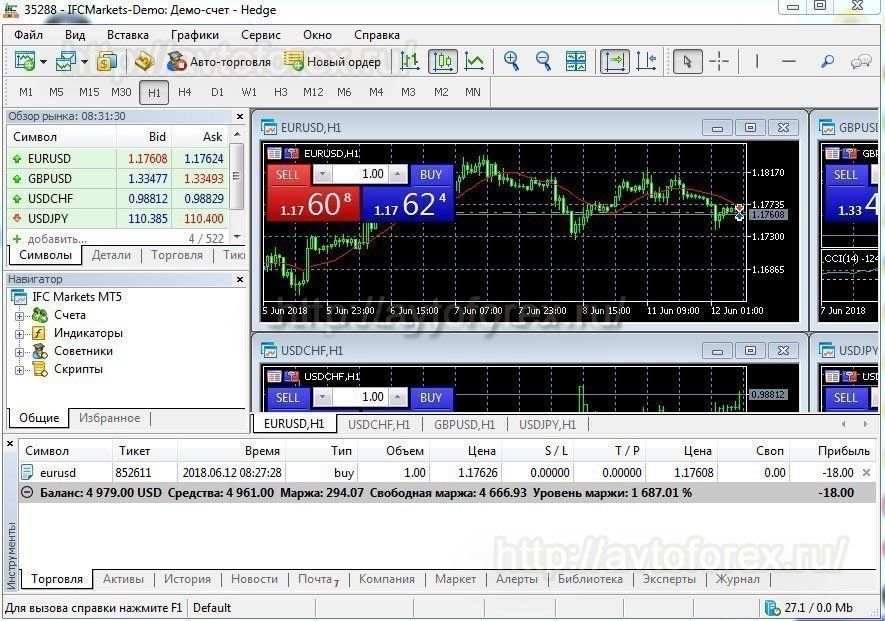Screen dimensions: 885x621
Task: Switch chart to line chart mode
Action: click(475, 61)
